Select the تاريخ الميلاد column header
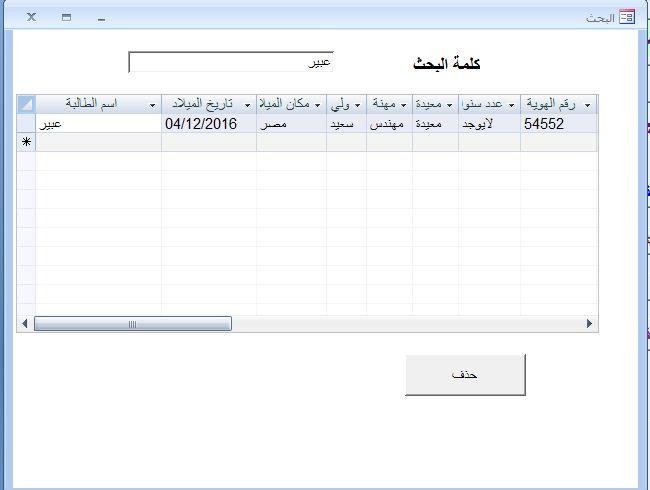Viewport: 650px width, 490px height. coord(209,104)
